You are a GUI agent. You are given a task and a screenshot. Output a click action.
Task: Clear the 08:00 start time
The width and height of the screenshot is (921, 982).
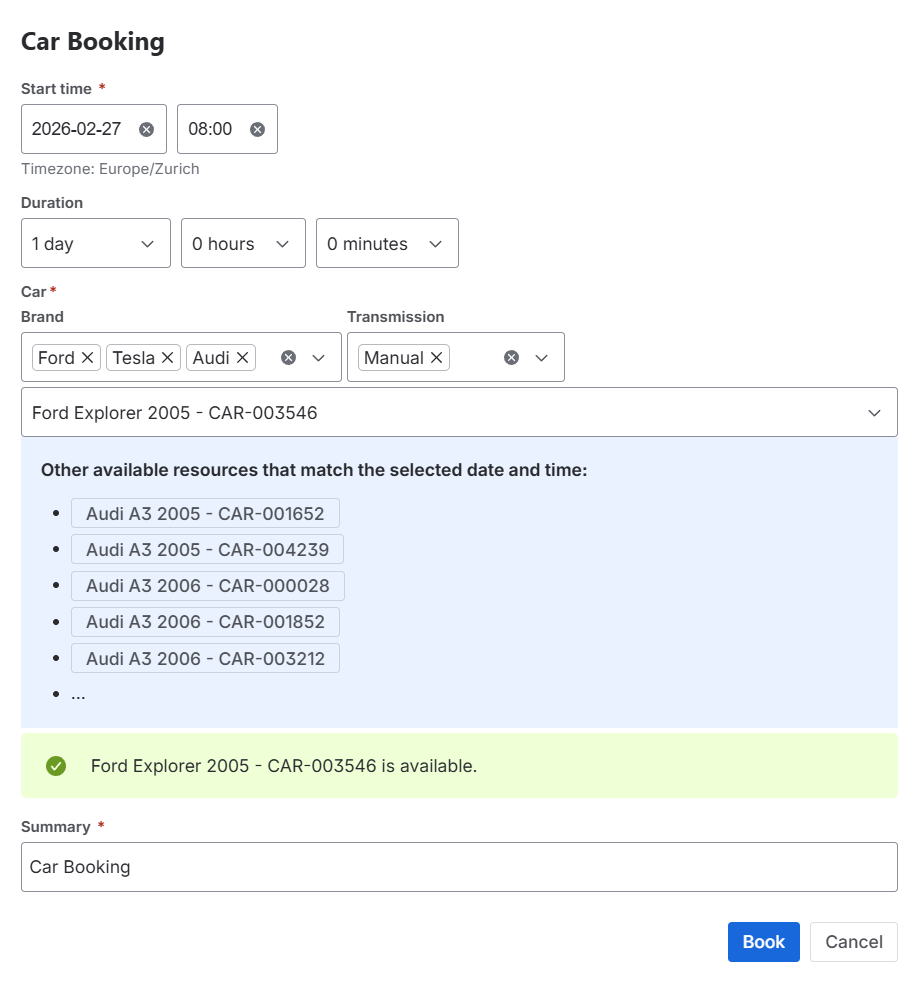tap(257, 129)
